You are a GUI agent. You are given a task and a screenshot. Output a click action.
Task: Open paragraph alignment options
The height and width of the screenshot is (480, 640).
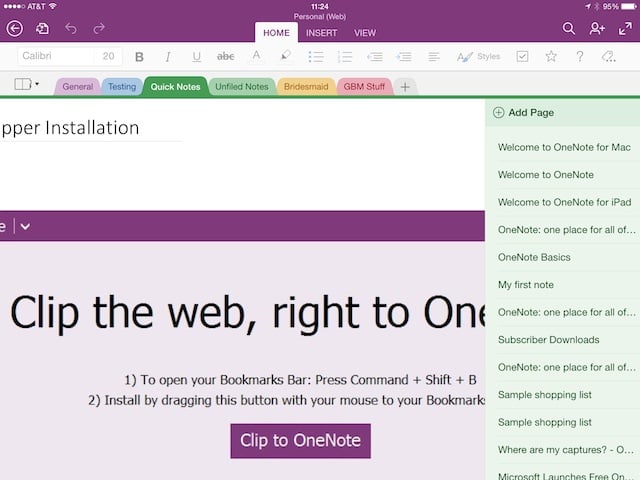tap(434, 57)
